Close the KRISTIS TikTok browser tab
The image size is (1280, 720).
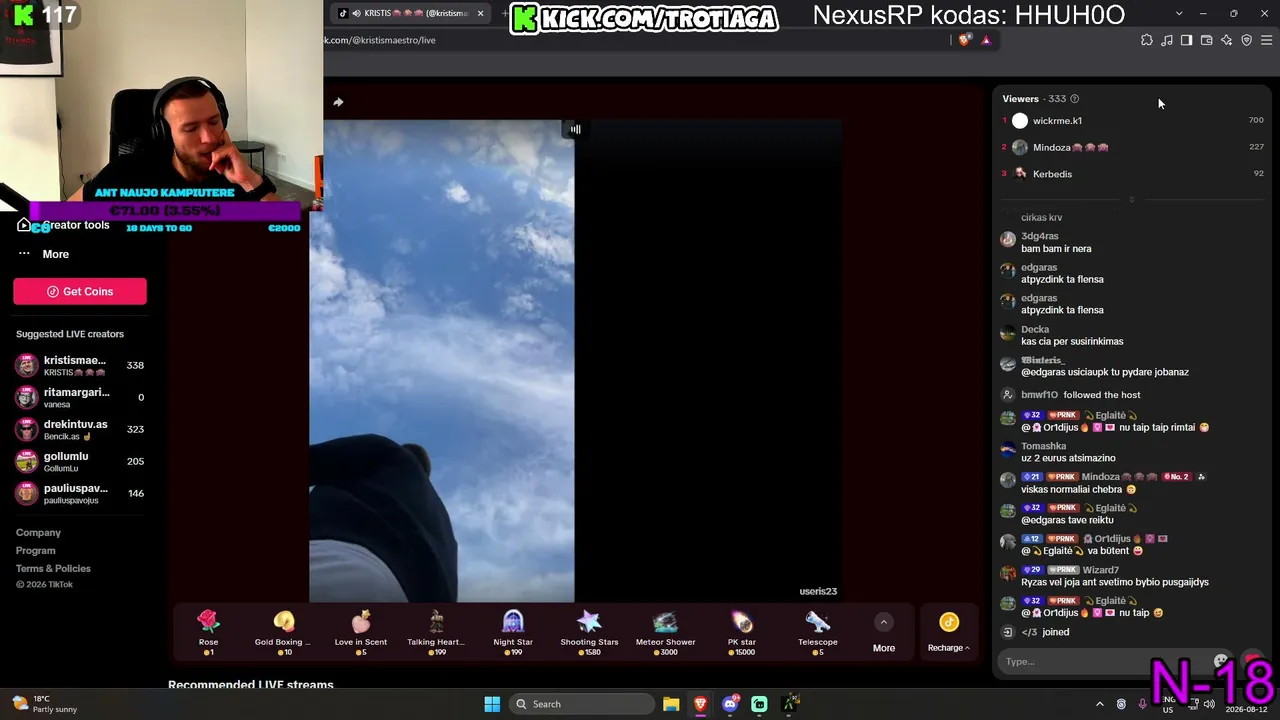[480, 13]
